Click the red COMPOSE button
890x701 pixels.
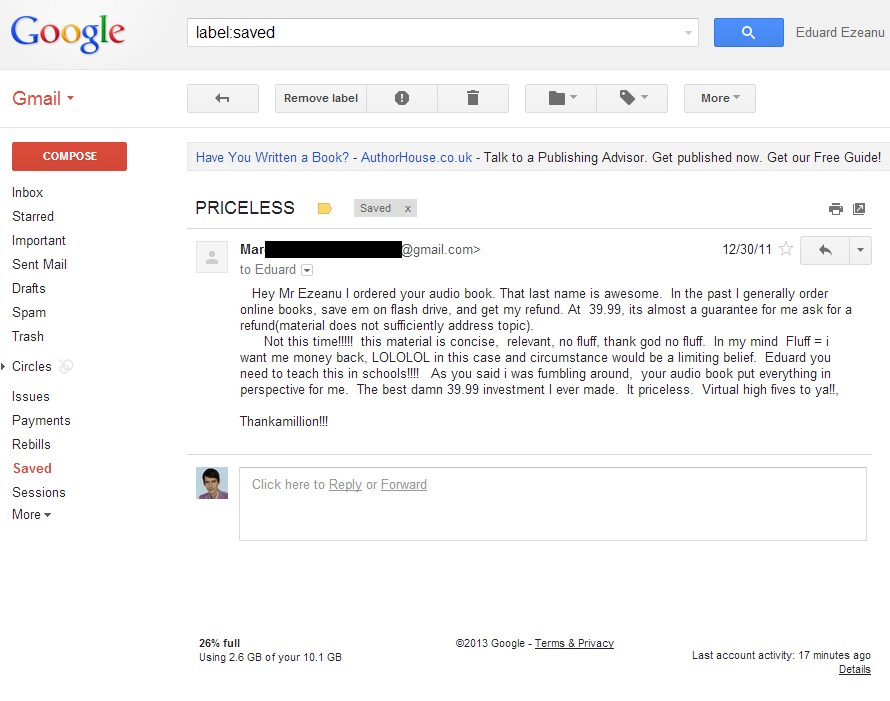pyautogui.click(x=69, y=156)
